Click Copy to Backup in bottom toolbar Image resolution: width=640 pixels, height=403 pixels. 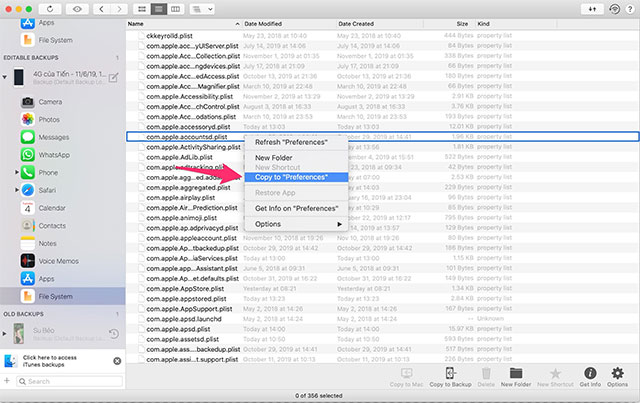(x=450, y=376)
